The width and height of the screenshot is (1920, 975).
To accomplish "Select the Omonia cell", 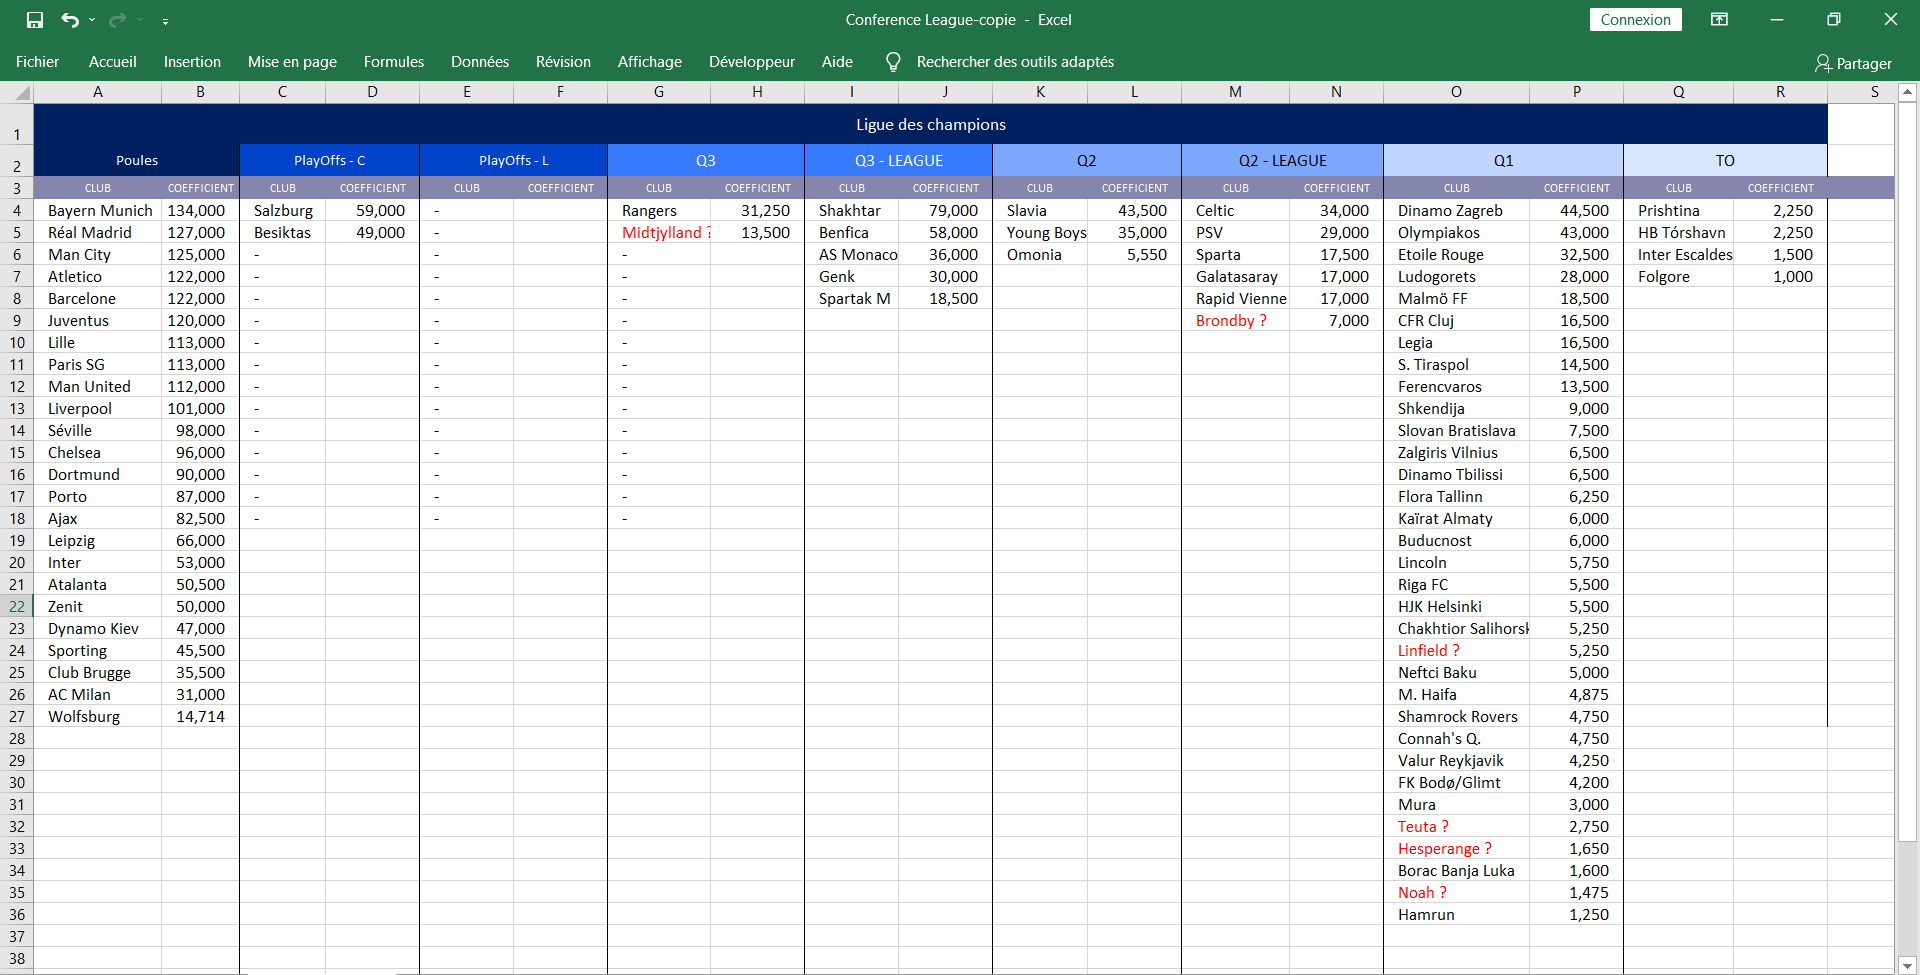I will (1040, 255).
